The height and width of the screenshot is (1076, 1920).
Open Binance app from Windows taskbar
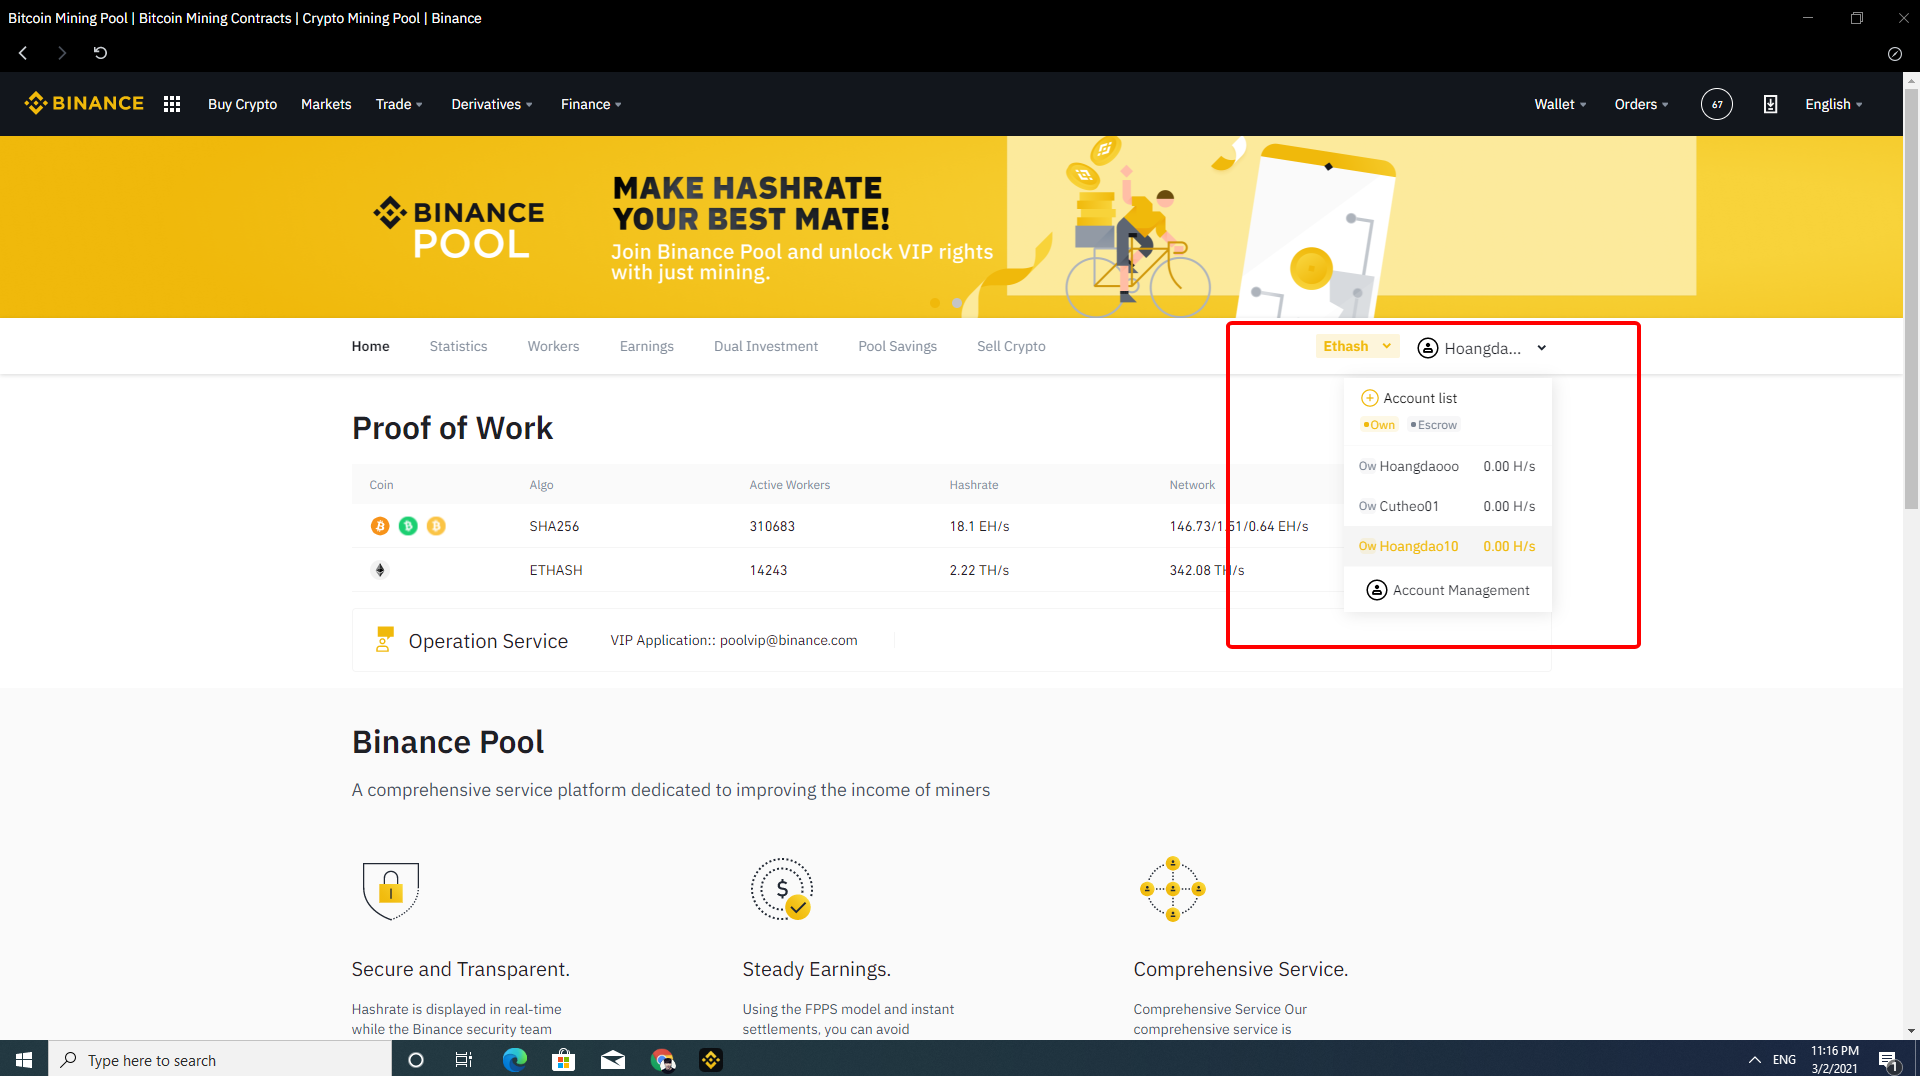click(711, 1060)
